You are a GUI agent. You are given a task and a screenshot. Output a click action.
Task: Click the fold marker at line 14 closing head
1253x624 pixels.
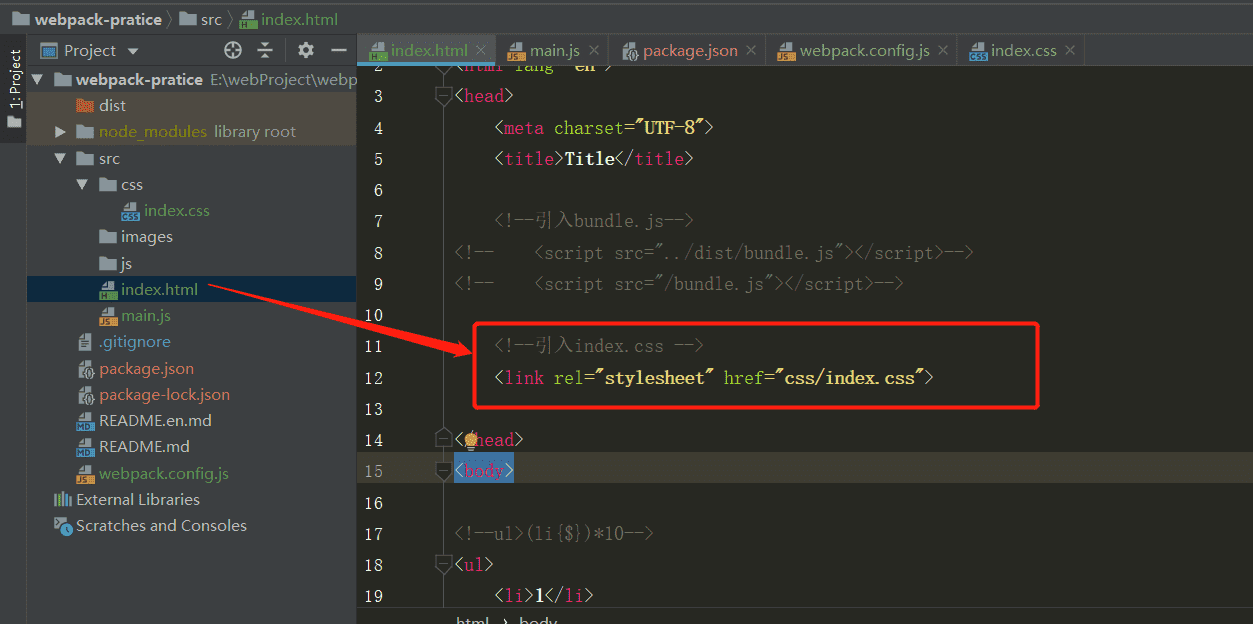coord(443,438)
